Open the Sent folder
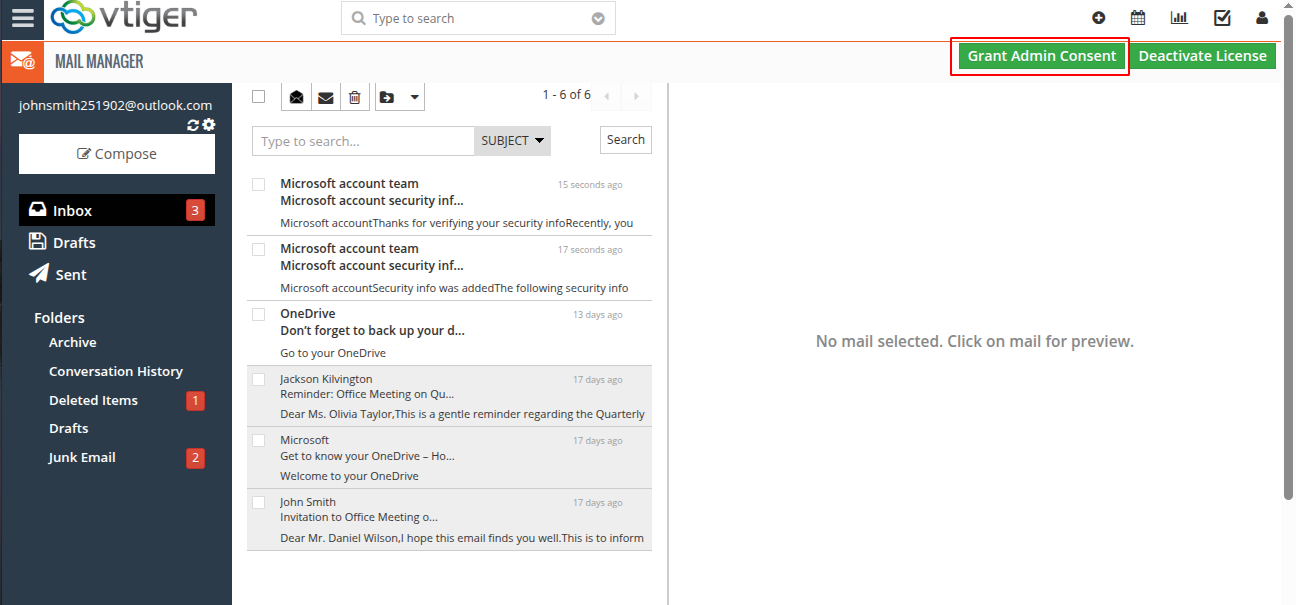 coord(70,275)
